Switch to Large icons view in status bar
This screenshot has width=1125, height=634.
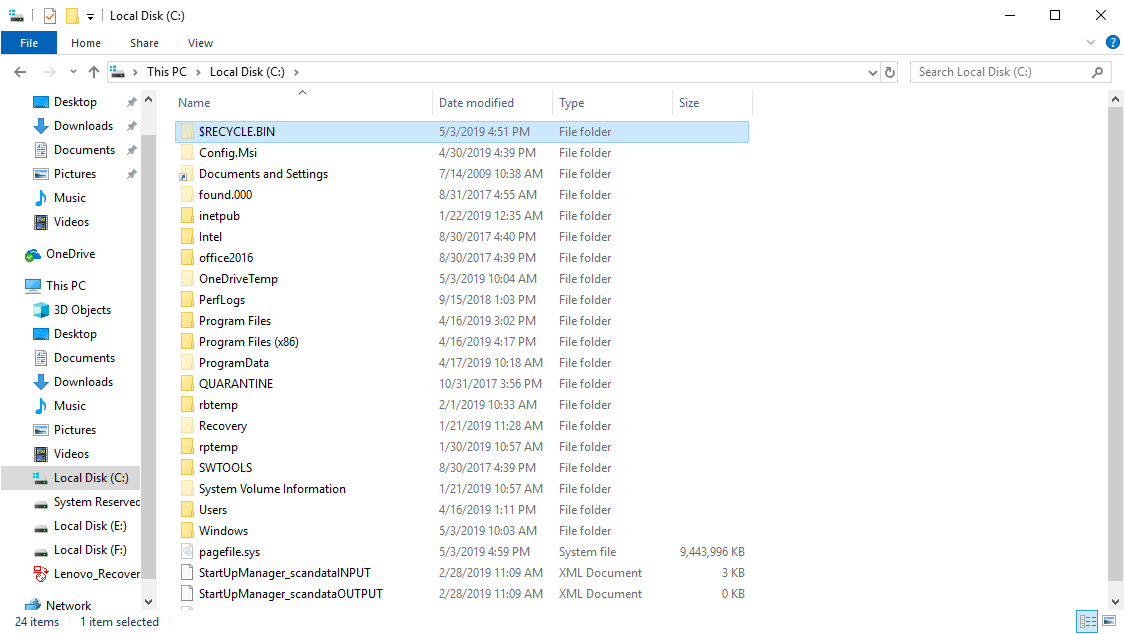tap(1109, 621)
